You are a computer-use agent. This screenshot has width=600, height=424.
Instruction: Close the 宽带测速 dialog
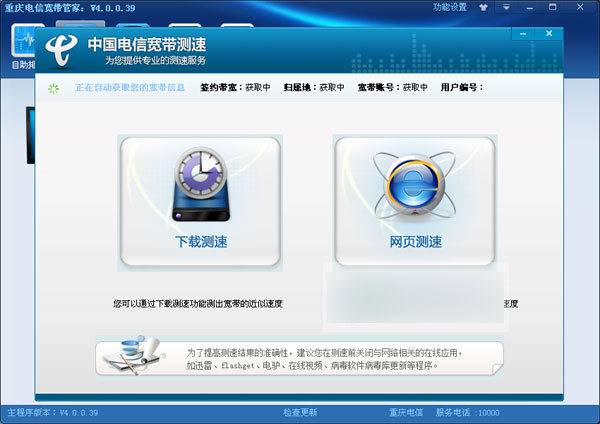coord(549,34)
